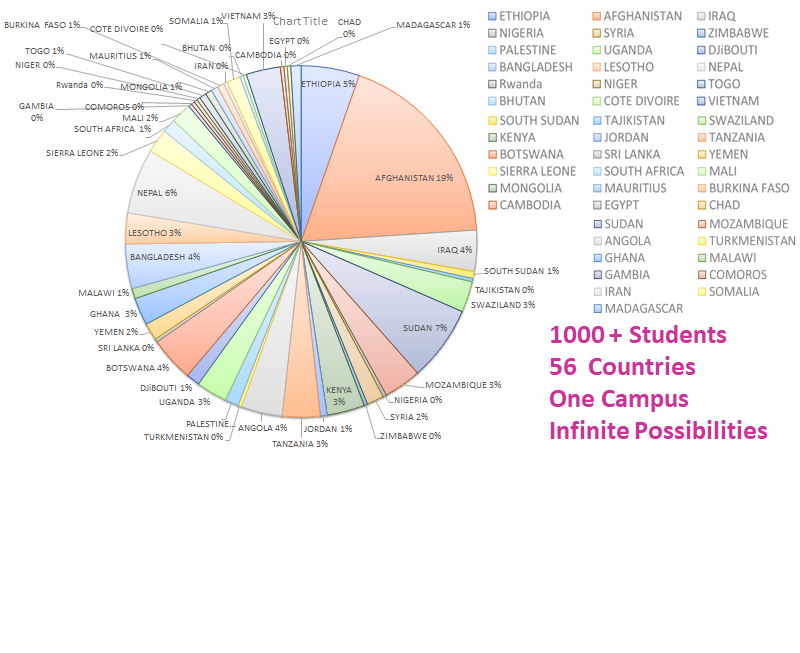Click the "MOZAMBIQUE 3%" data label
Viewport: 800px width, 653px height.
463,385
